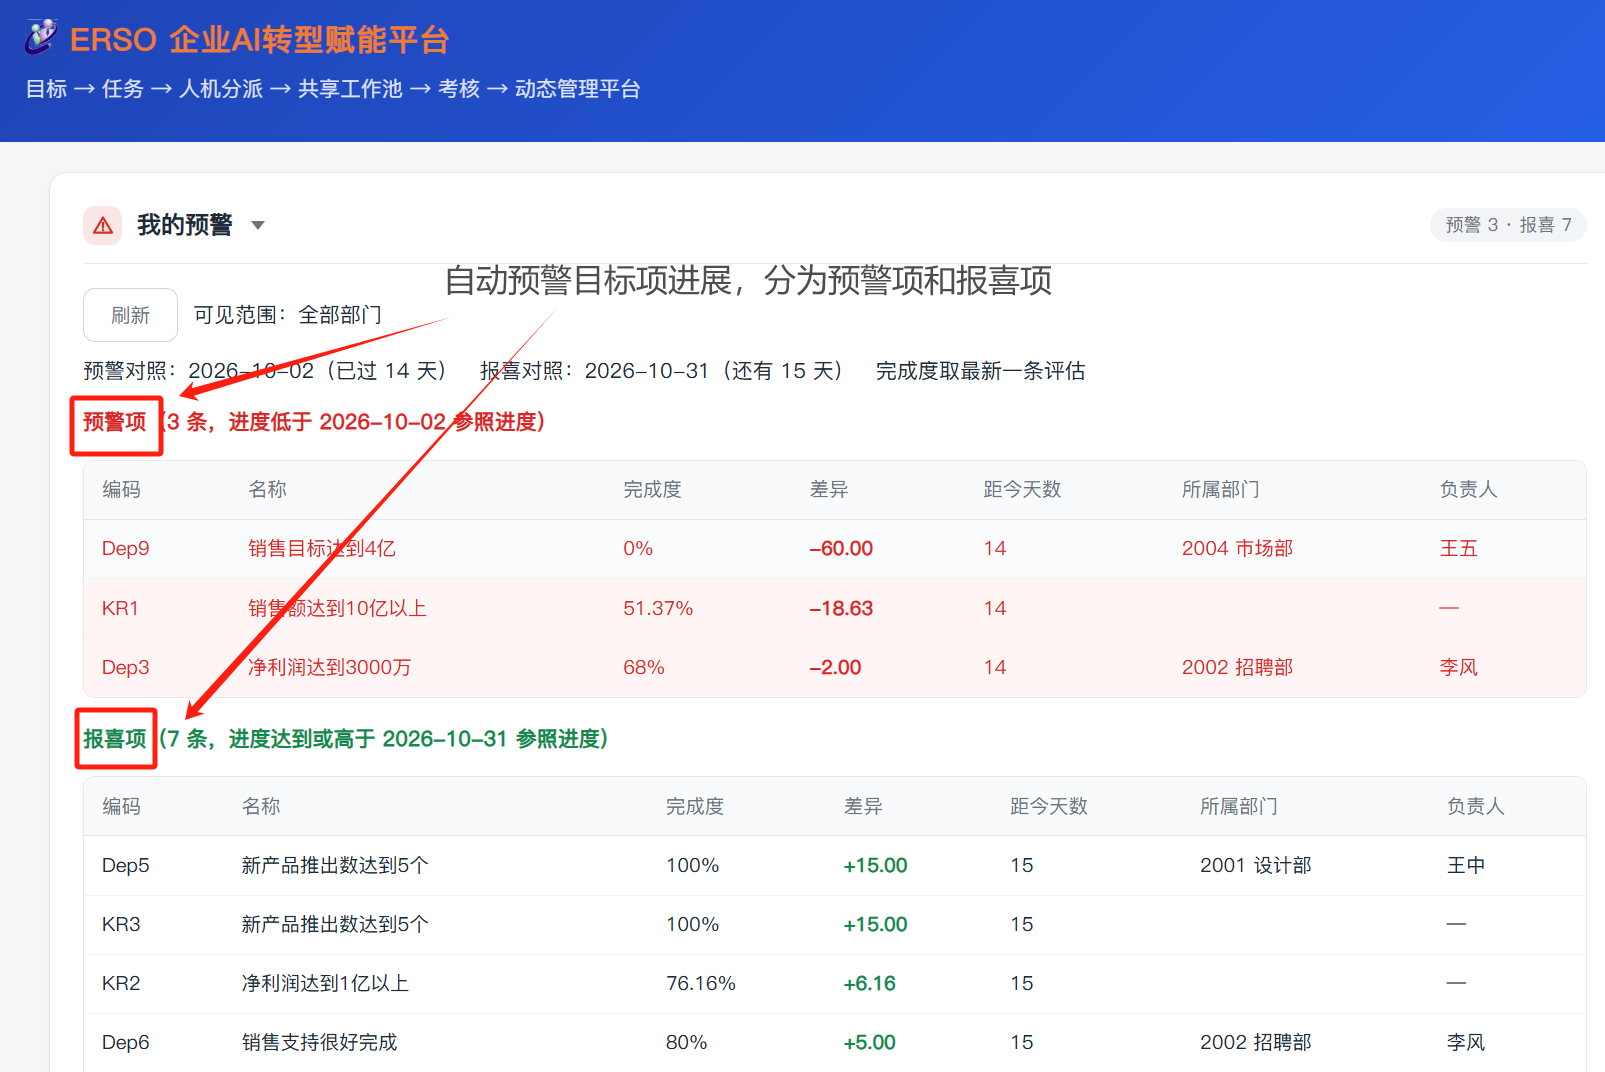The height and width of the screenshot is (1072, 1605).
Task: Click the 预警 3 · 报喜 7 badge
Action: [1508, 225]
